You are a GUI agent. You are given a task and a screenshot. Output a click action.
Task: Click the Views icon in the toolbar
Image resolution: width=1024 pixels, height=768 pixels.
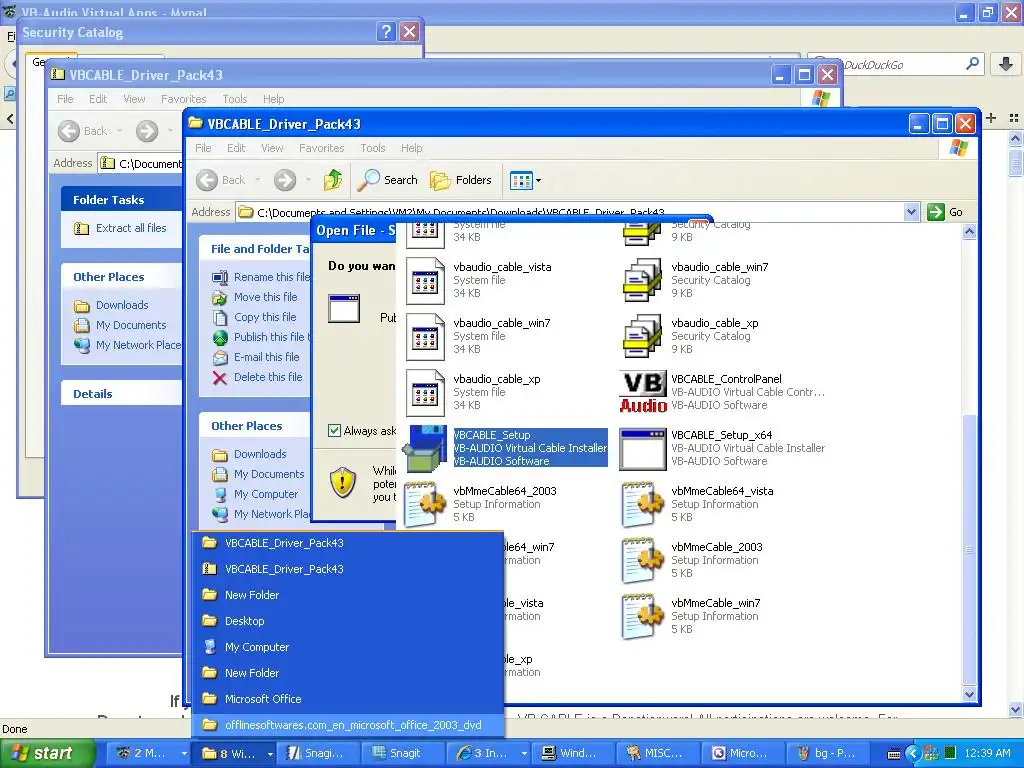[520, 180]
